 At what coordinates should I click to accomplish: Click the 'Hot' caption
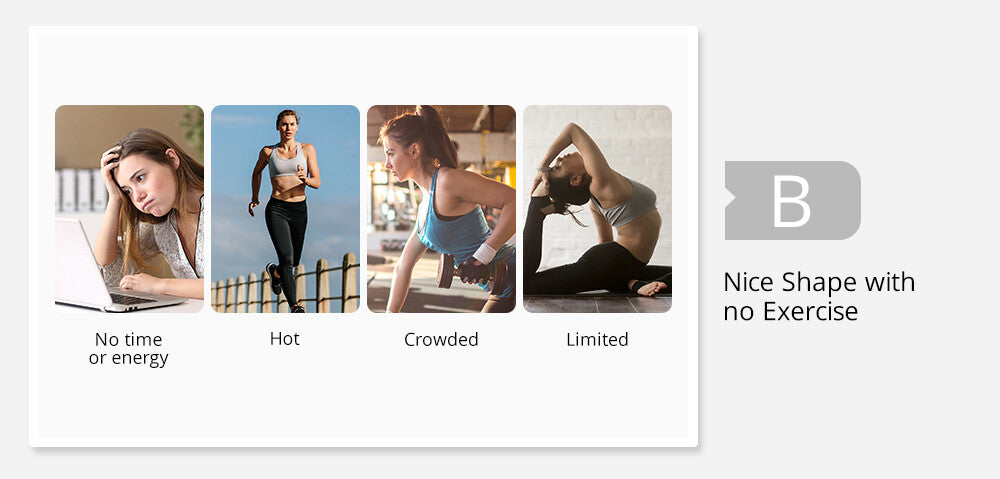coord(284,339)
